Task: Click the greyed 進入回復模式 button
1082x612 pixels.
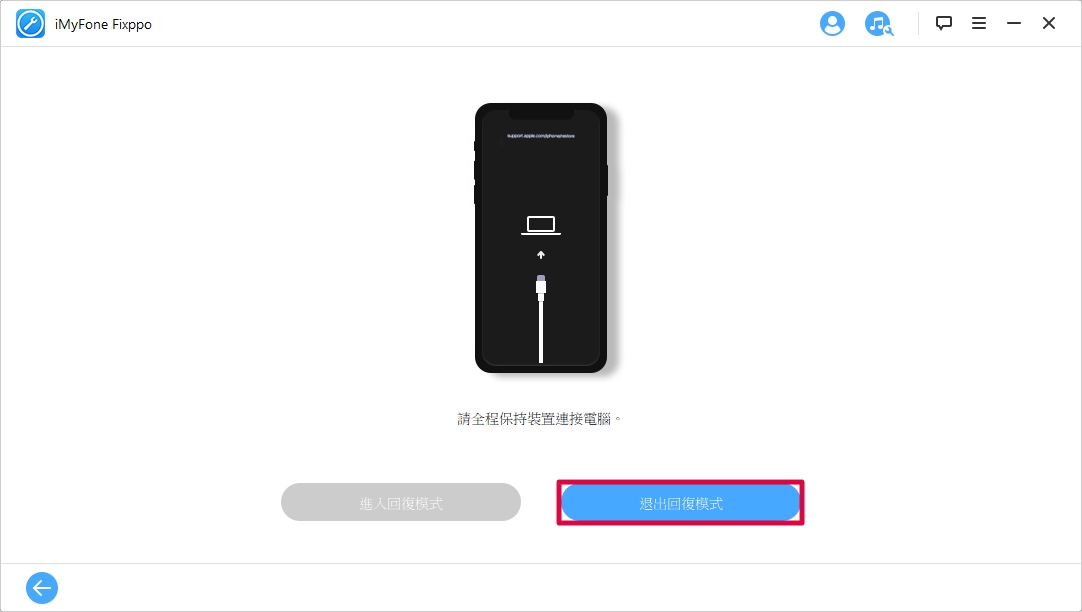Action: [x=401, y=502]
